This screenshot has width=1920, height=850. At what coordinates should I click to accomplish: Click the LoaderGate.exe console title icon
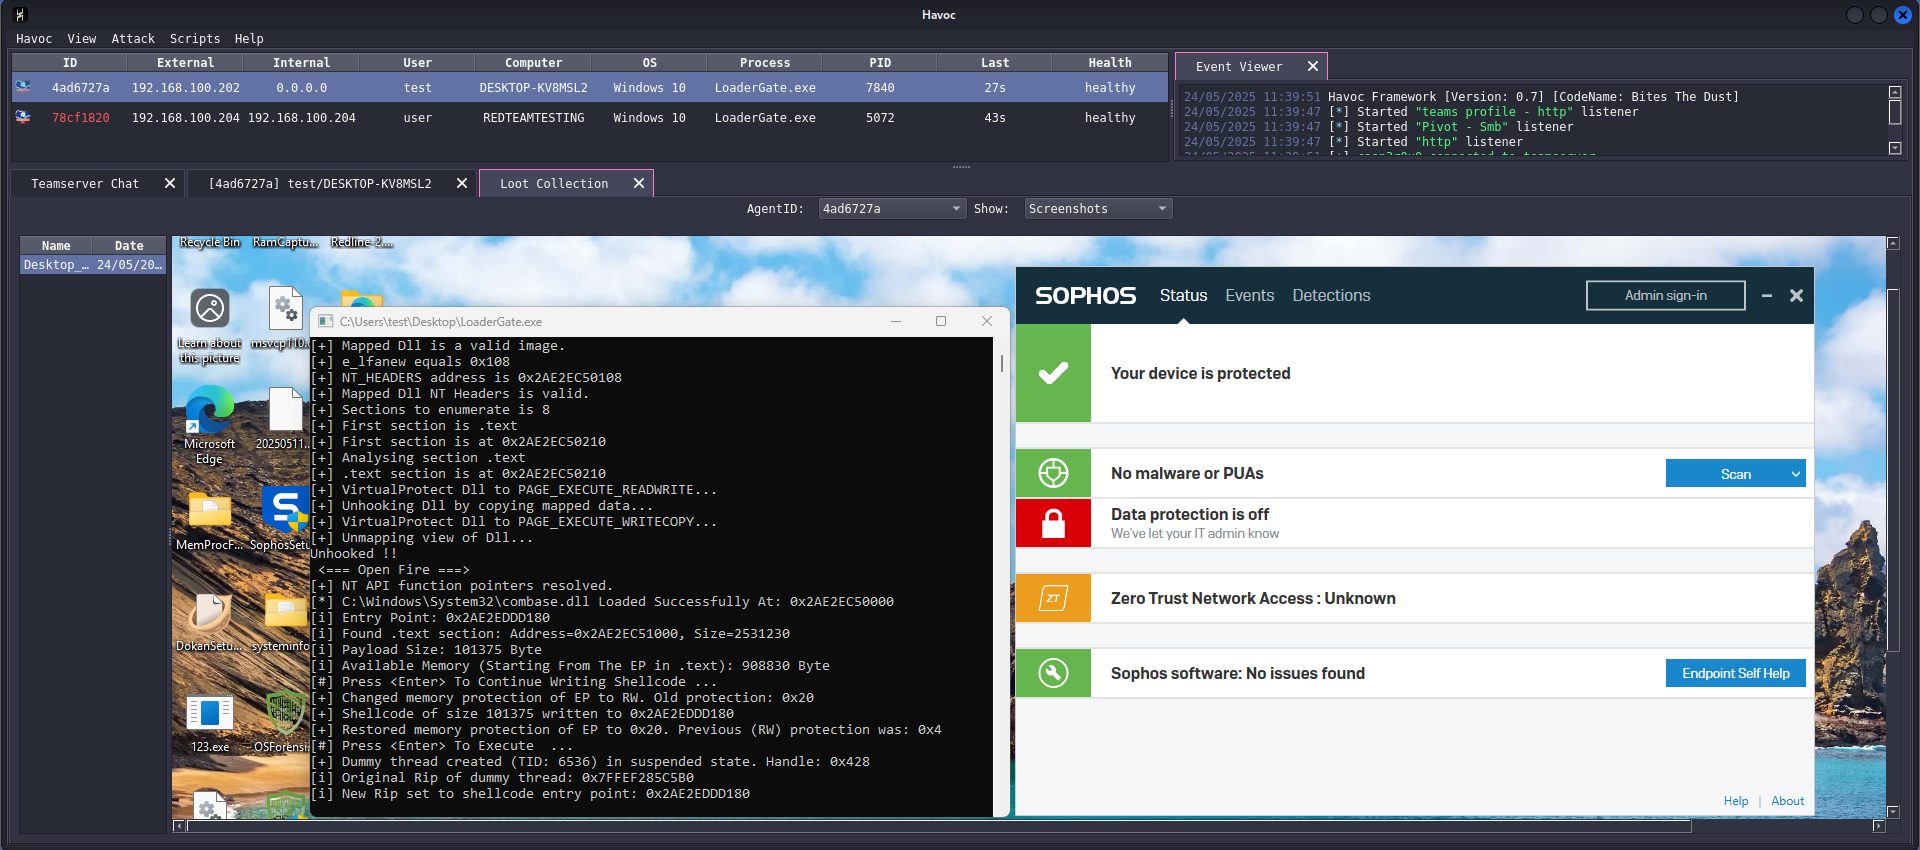(x=326, y=321)
